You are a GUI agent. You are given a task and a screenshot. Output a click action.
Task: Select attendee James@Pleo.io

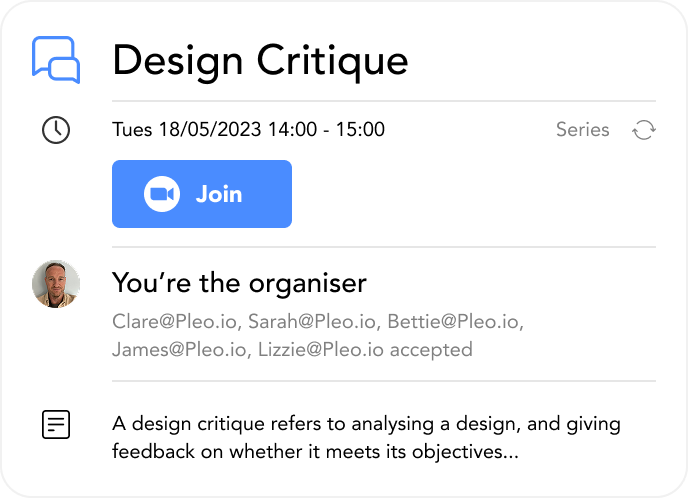click(180, 350)
